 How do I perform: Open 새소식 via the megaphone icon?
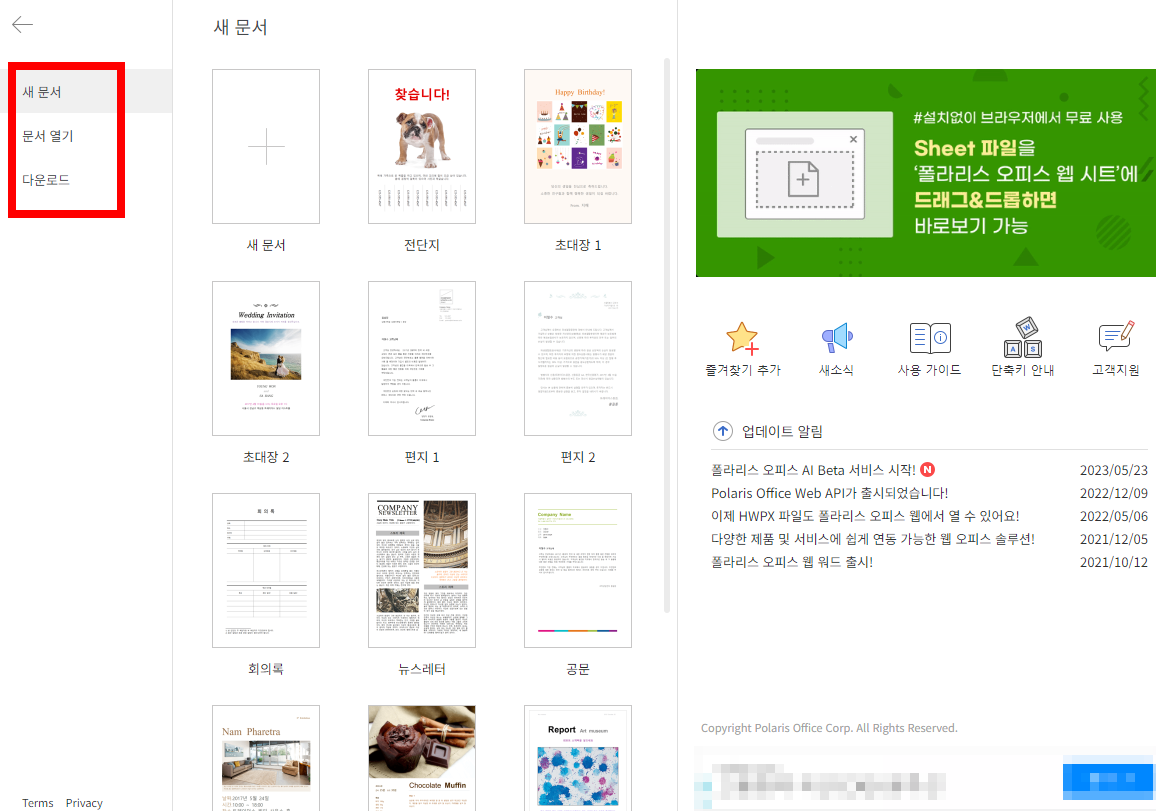(x=836, y=338)
